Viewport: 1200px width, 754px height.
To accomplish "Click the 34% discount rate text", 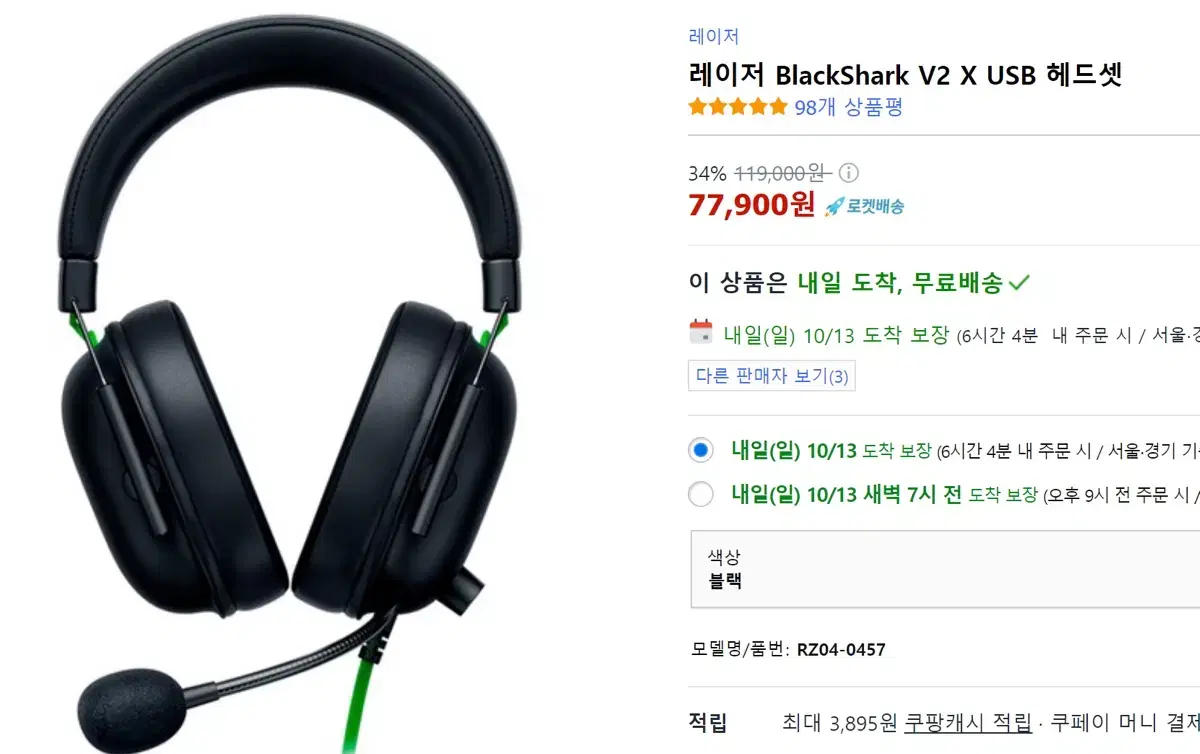I will [708, 172].
